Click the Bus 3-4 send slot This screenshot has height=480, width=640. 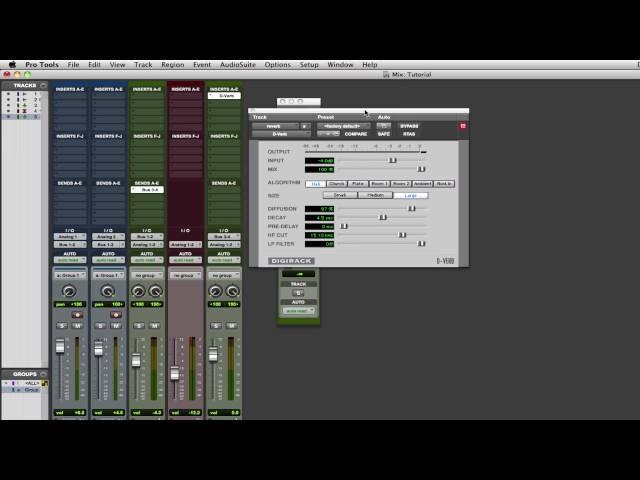(147, 190)
